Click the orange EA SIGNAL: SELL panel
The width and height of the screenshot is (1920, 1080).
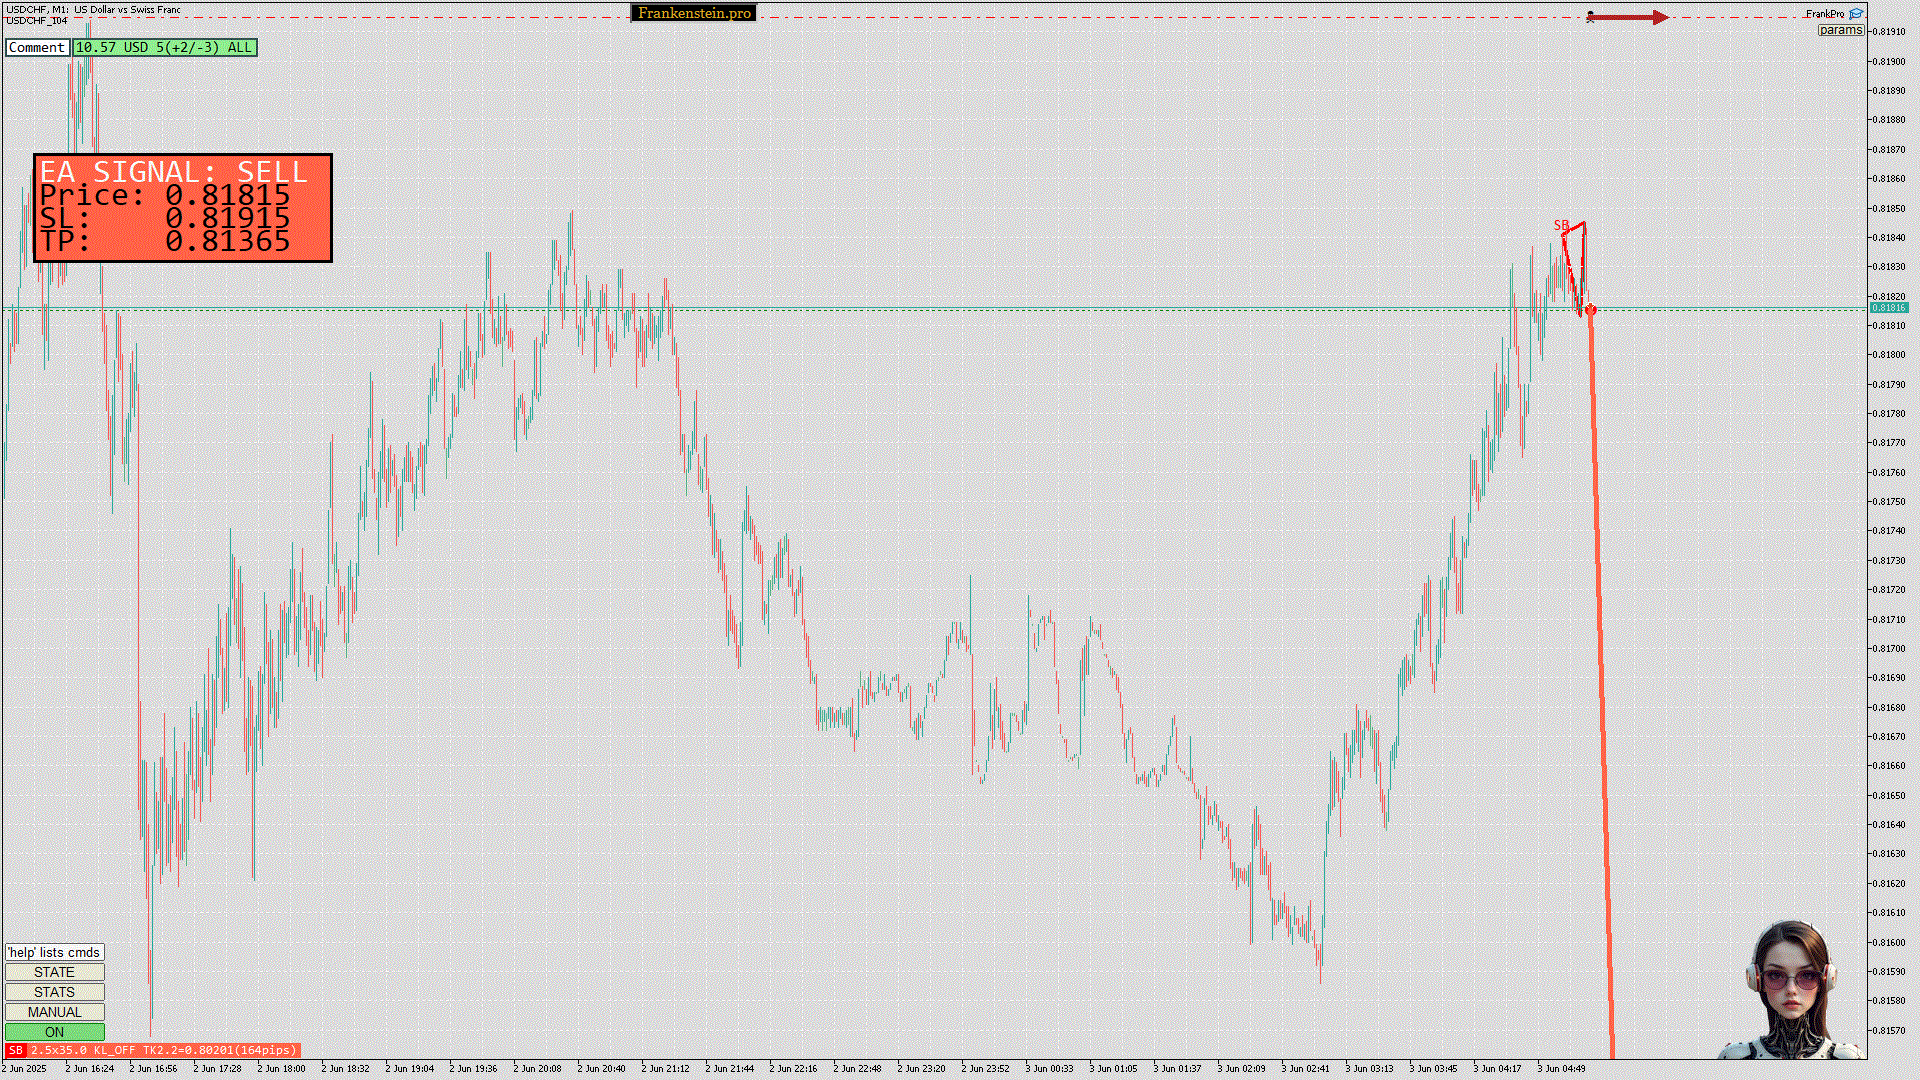coord(183,208)
